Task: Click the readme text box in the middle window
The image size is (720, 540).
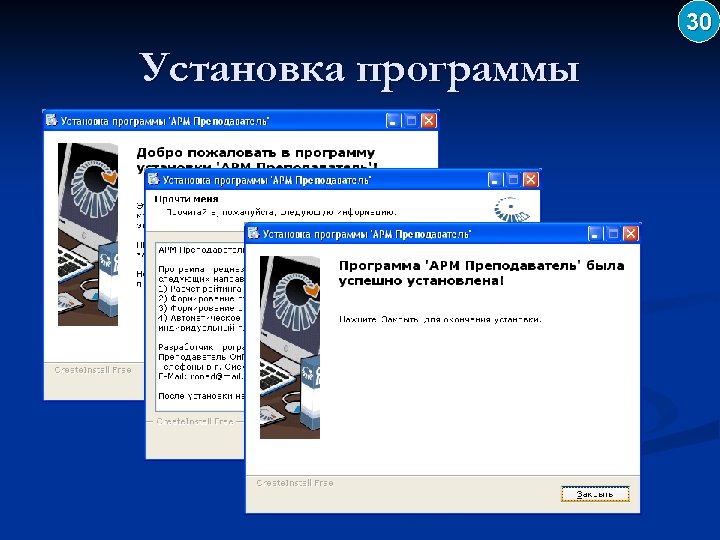Action: (x=201, y=326)
